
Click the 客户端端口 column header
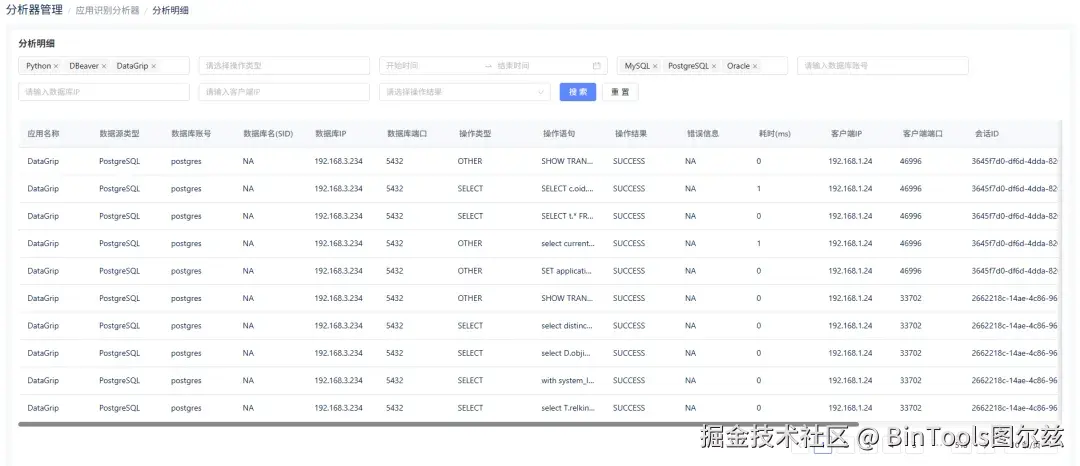point(922,134)
